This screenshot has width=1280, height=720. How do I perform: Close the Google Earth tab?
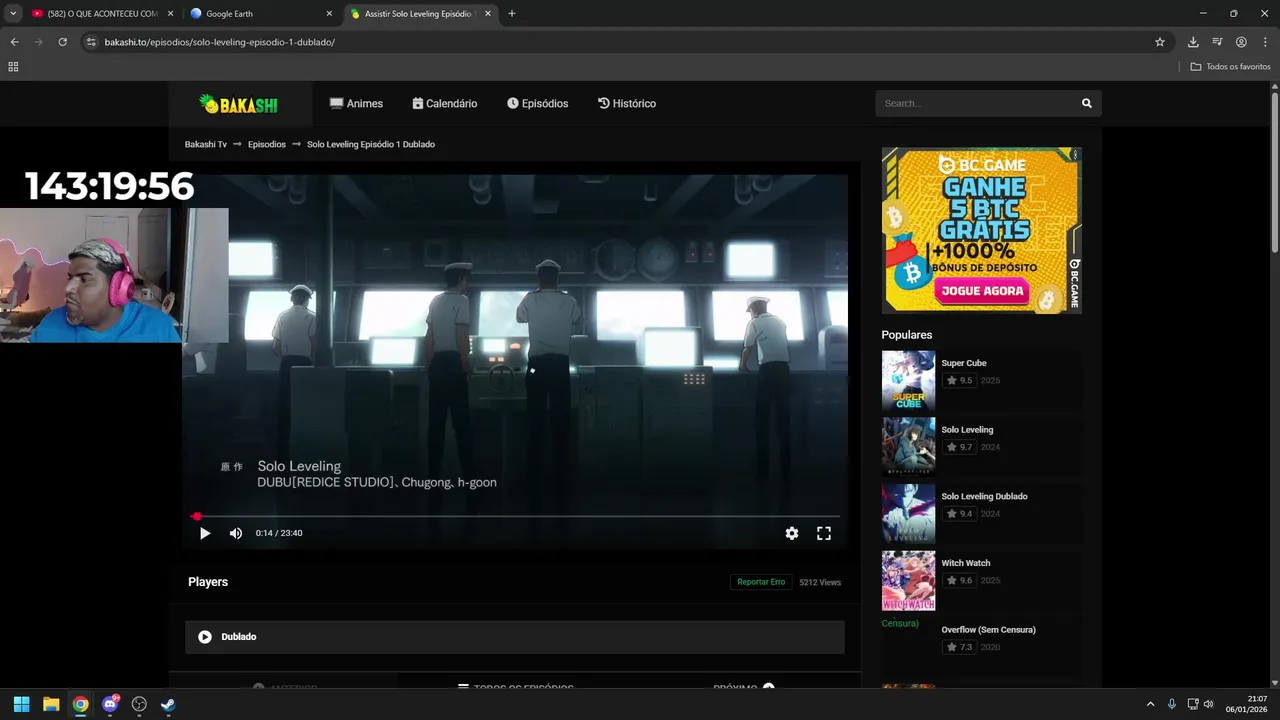[329, 14]
